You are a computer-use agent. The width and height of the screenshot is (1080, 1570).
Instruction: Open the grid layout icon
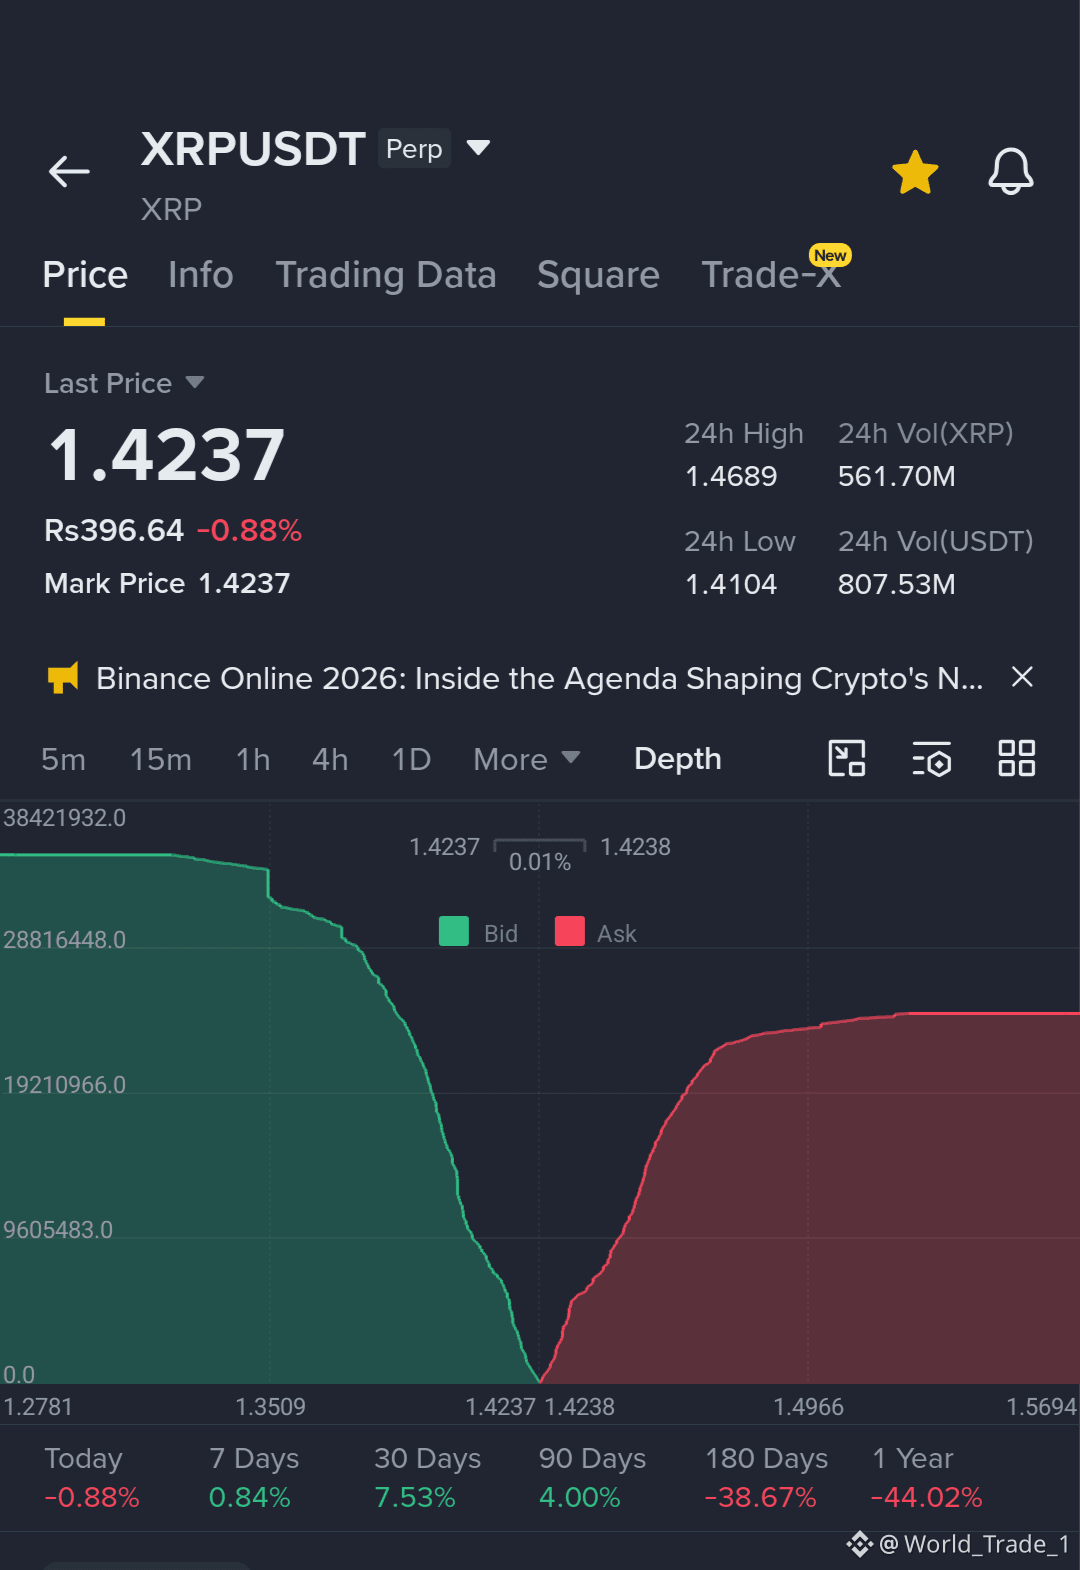[1017, 758]
